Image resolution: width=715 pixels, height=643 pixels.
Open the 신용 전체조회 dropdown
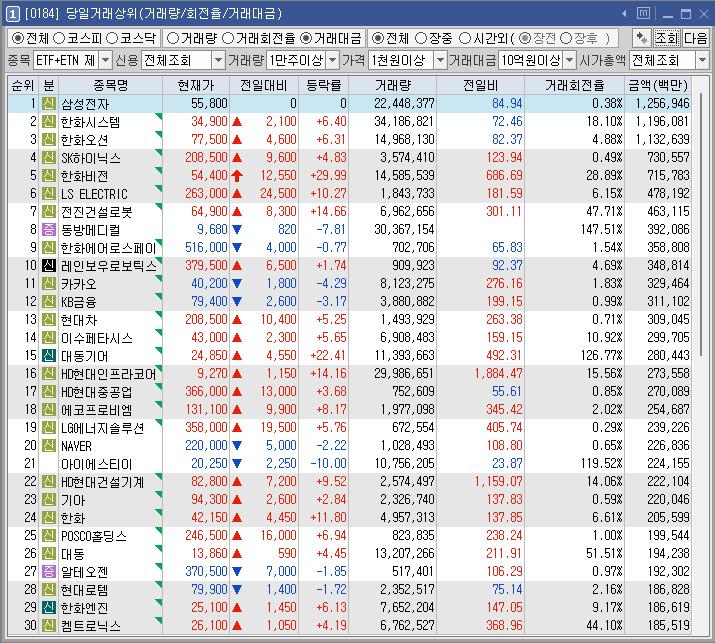tap(218, 60)
